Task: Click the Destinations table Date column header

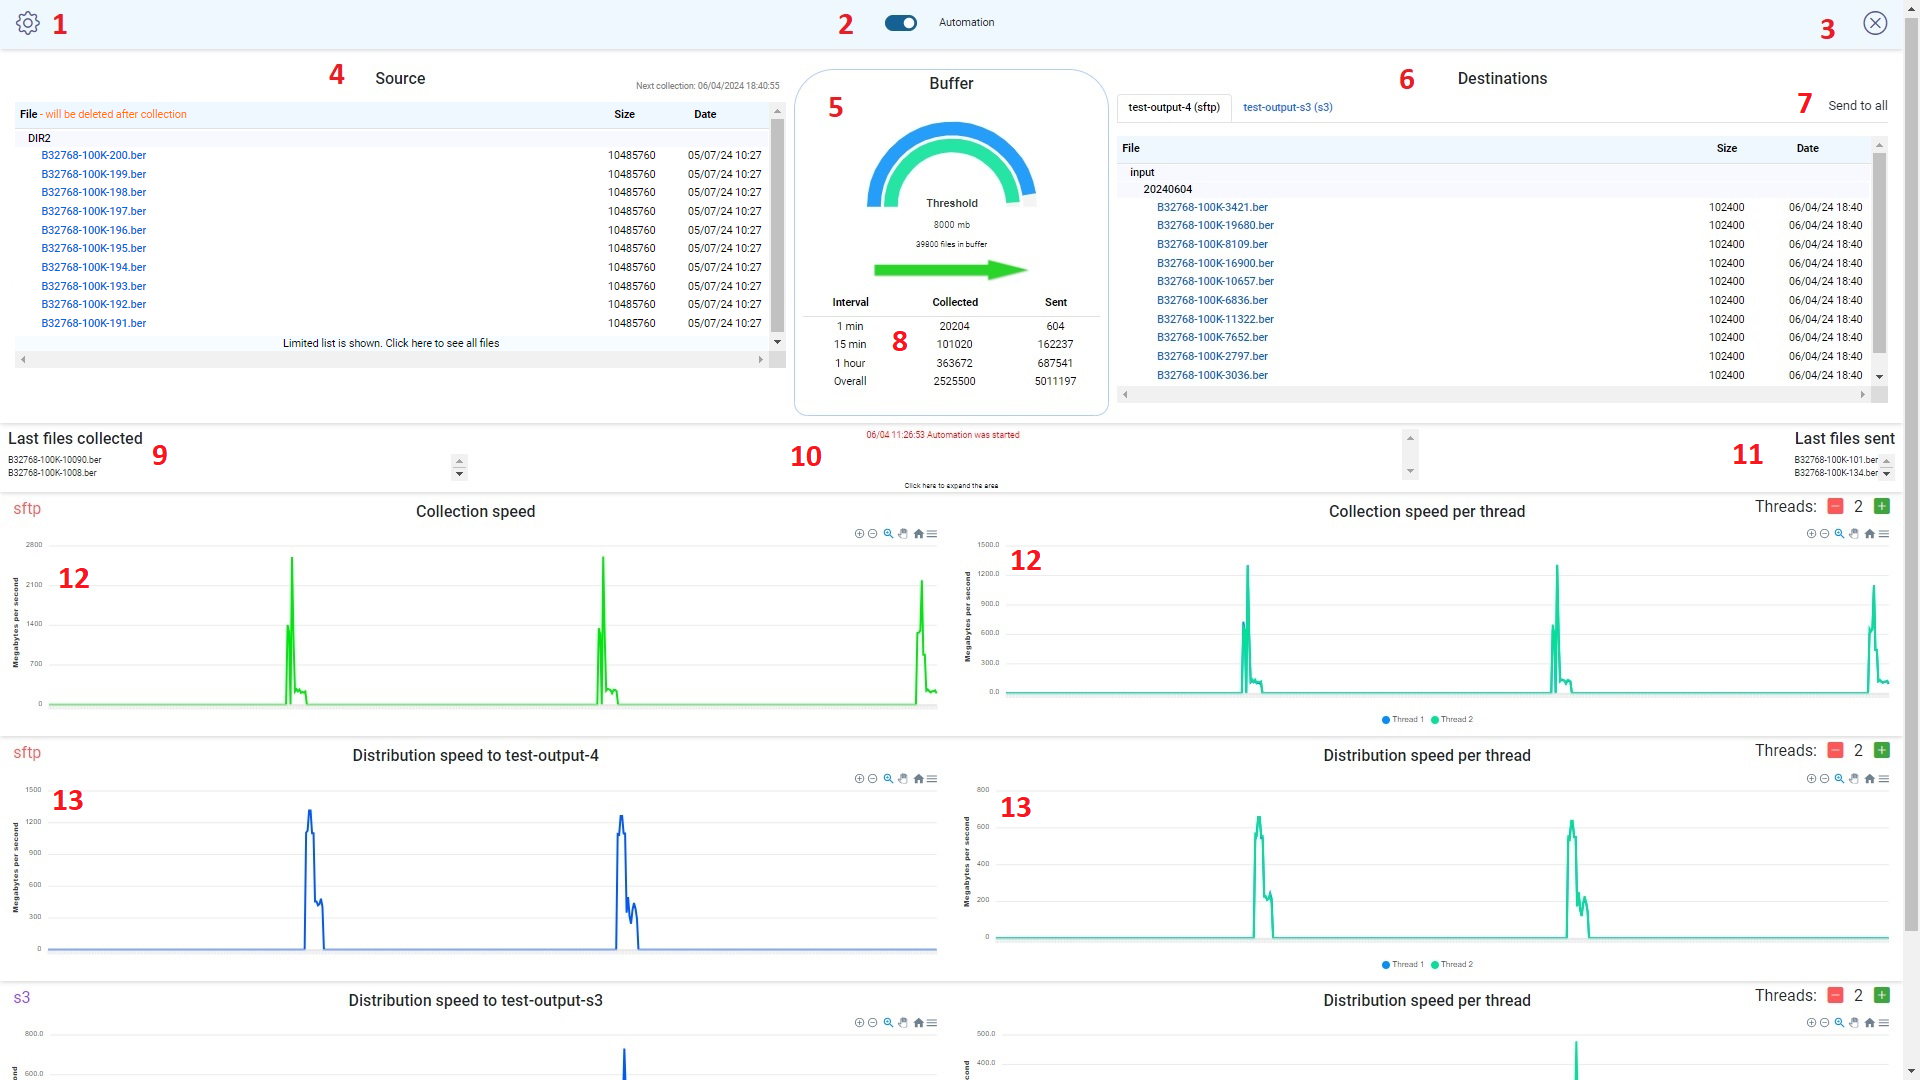Action: pyautogui.click(x=1807, y=149)
